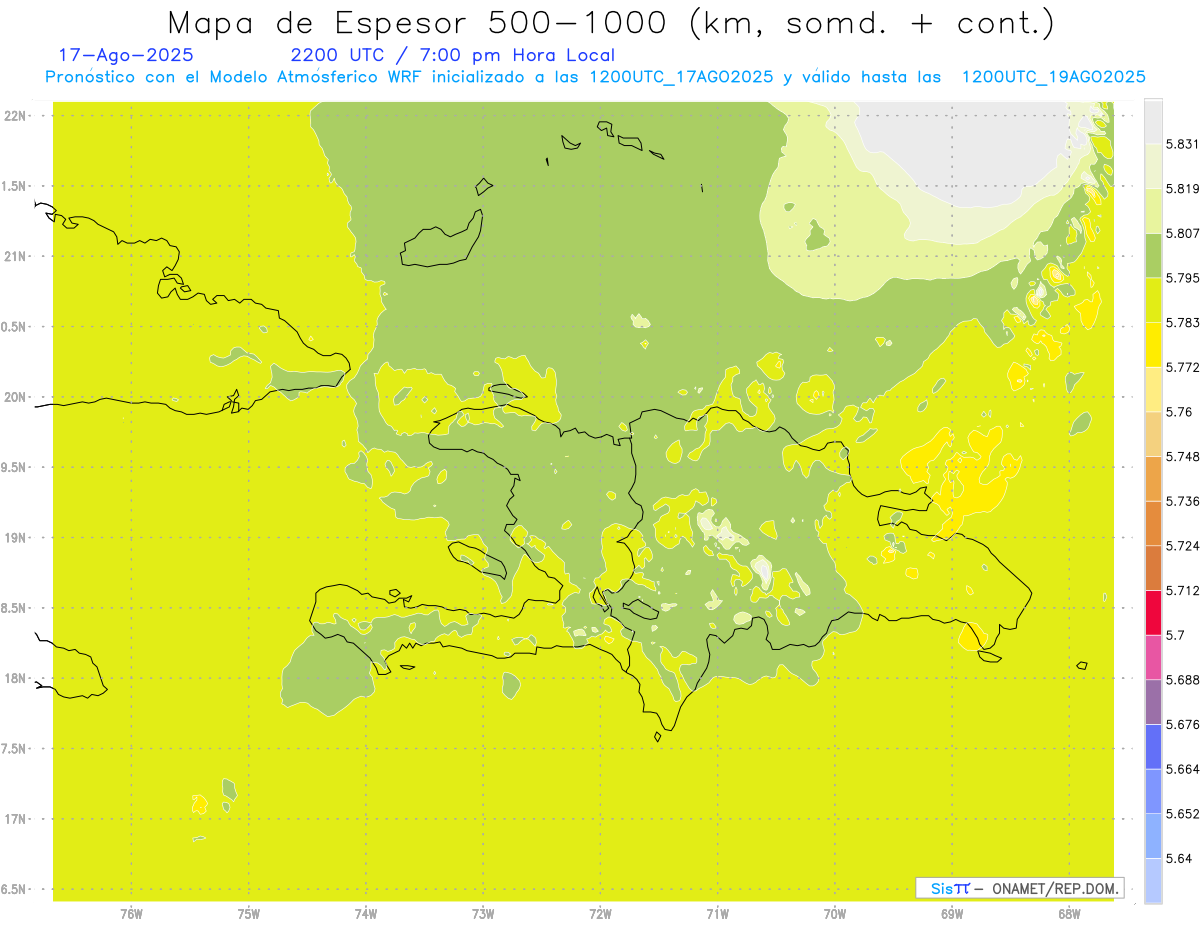Click the colorbar value '5.76'
The image size is (1200, 927).
click(x=1179, y=412)
